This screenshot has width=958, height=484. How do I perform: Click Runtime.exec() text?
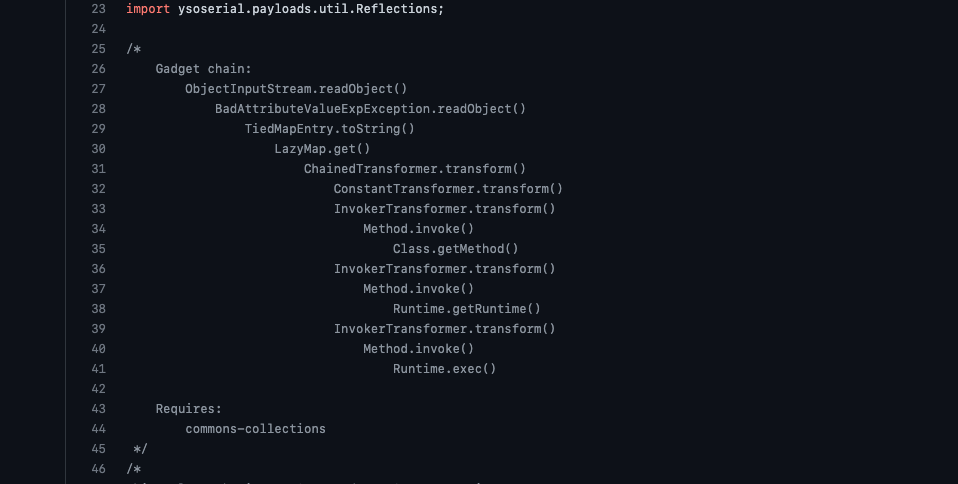click(444, 369)
